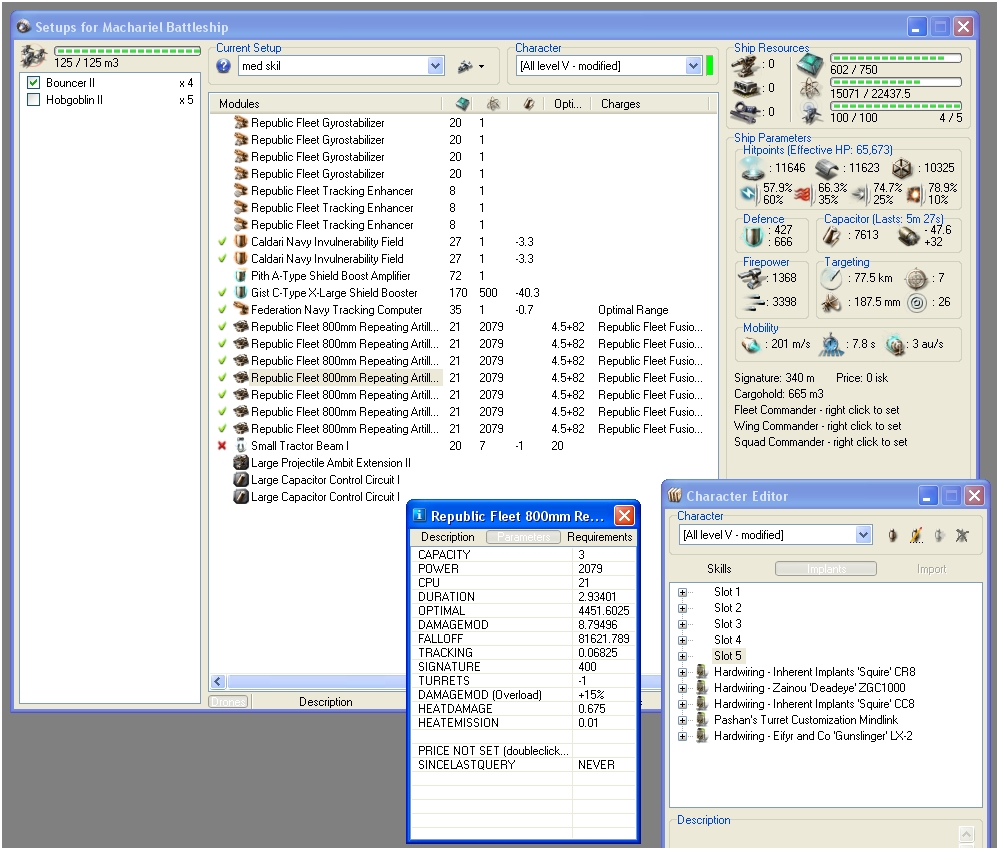Image resolution: width=1000 pixels, height=850 pixels.
Task: Open the Current Setup 'med skil' dropdown
Action: [435, 66]
